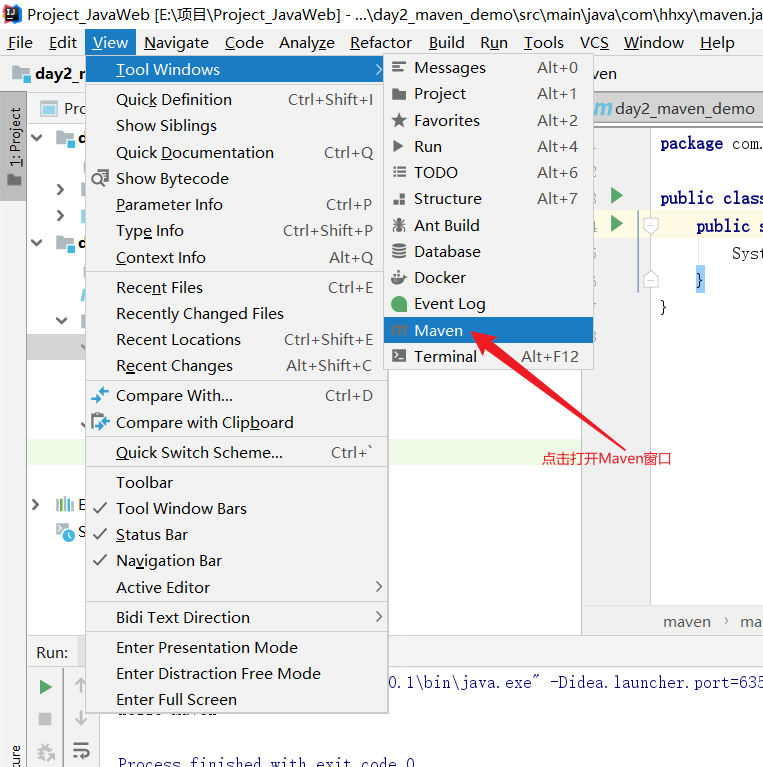Screen dimensions: 763x767
Task: Click Enter Presentation Mode
Action: 237,648
